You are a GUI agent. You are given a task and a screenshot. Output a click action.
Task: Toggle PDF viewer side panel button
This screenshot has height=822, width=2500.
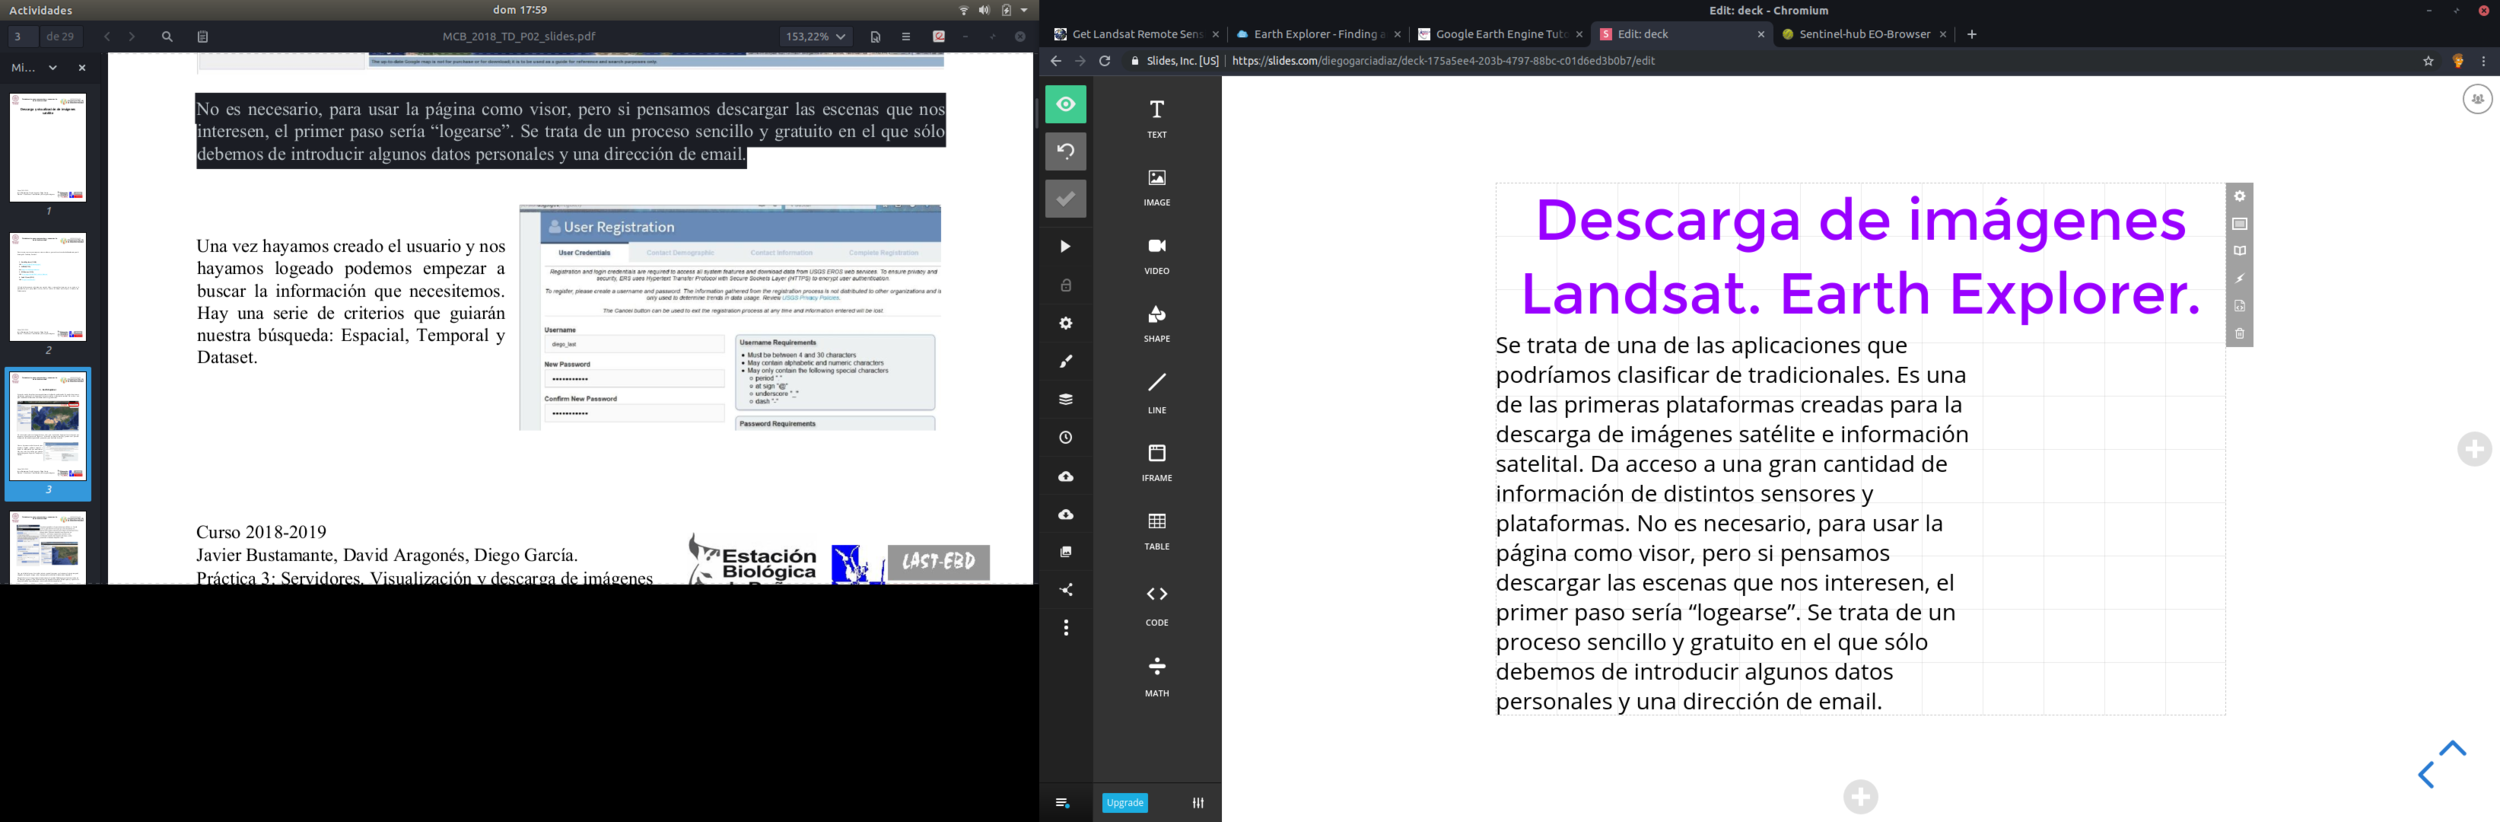point(202,36)
